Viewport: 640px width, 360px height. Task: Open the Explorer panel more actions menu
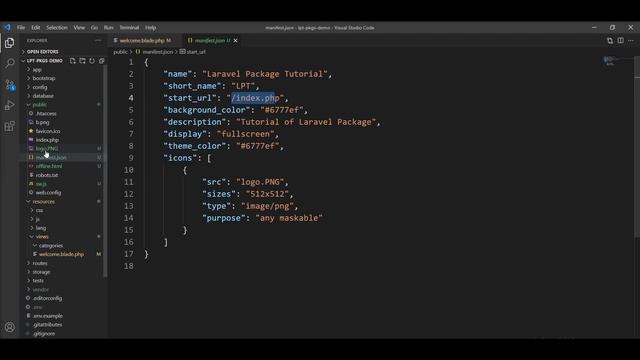coord(98,40)
